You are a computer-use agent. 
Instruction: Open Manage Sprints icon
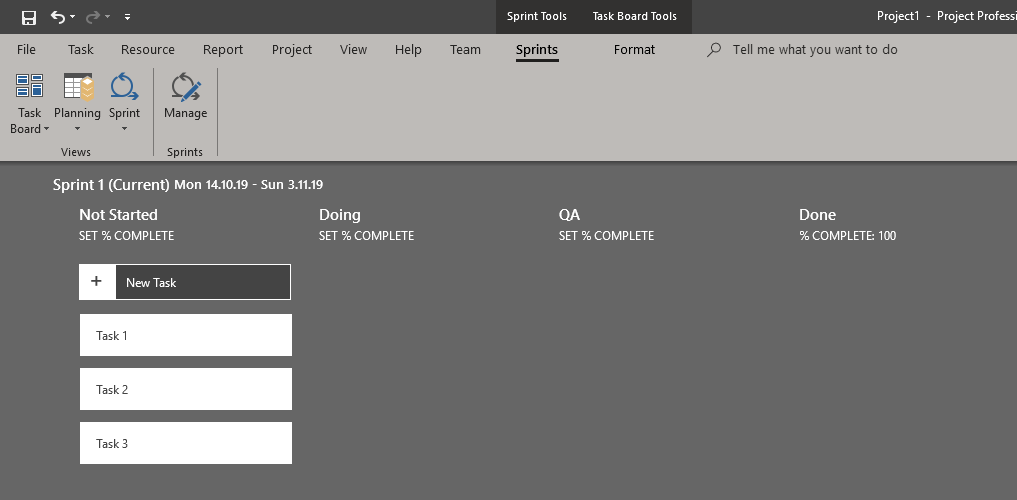[x=185, y=88]
